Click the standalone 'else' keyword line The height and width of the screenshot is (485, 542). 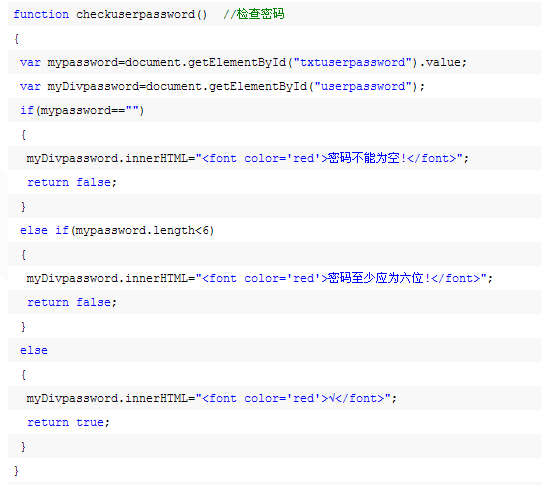(x=34, y=351)
